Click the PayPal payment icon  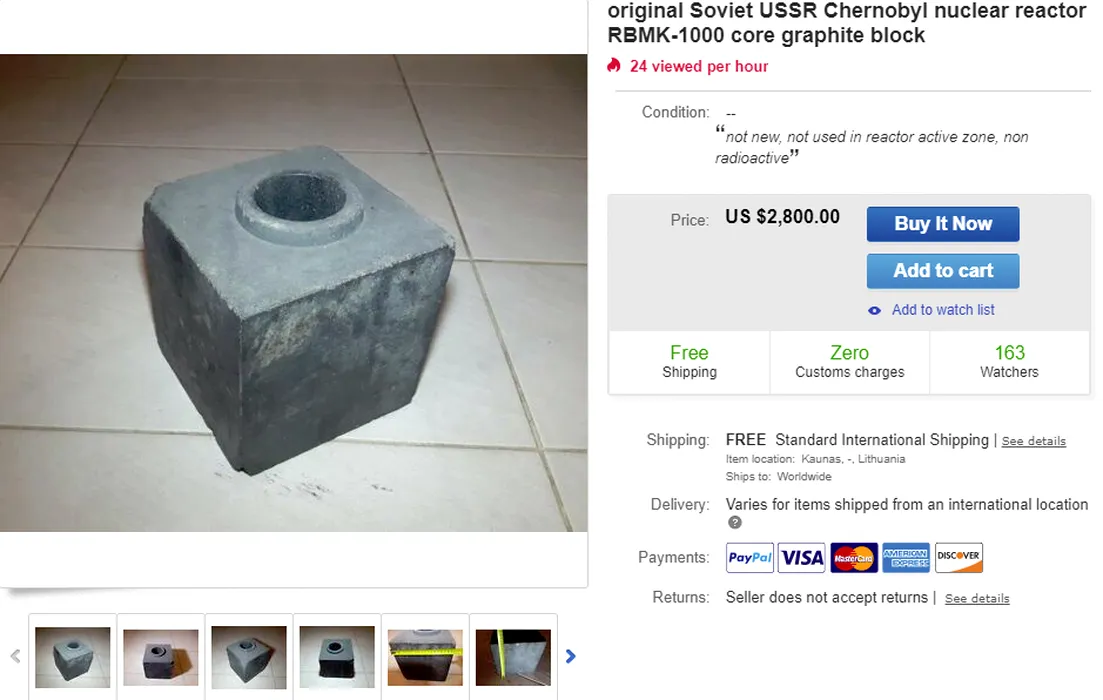[749, 558]
